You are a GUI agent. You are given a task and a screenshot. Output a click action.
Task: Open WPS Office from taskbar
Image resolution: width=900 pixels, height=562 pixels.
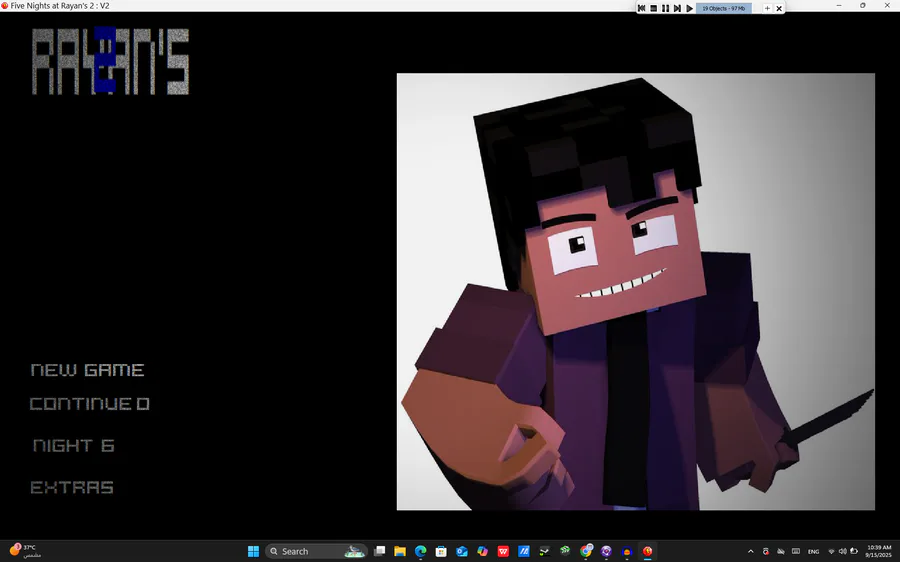[503, 551]
